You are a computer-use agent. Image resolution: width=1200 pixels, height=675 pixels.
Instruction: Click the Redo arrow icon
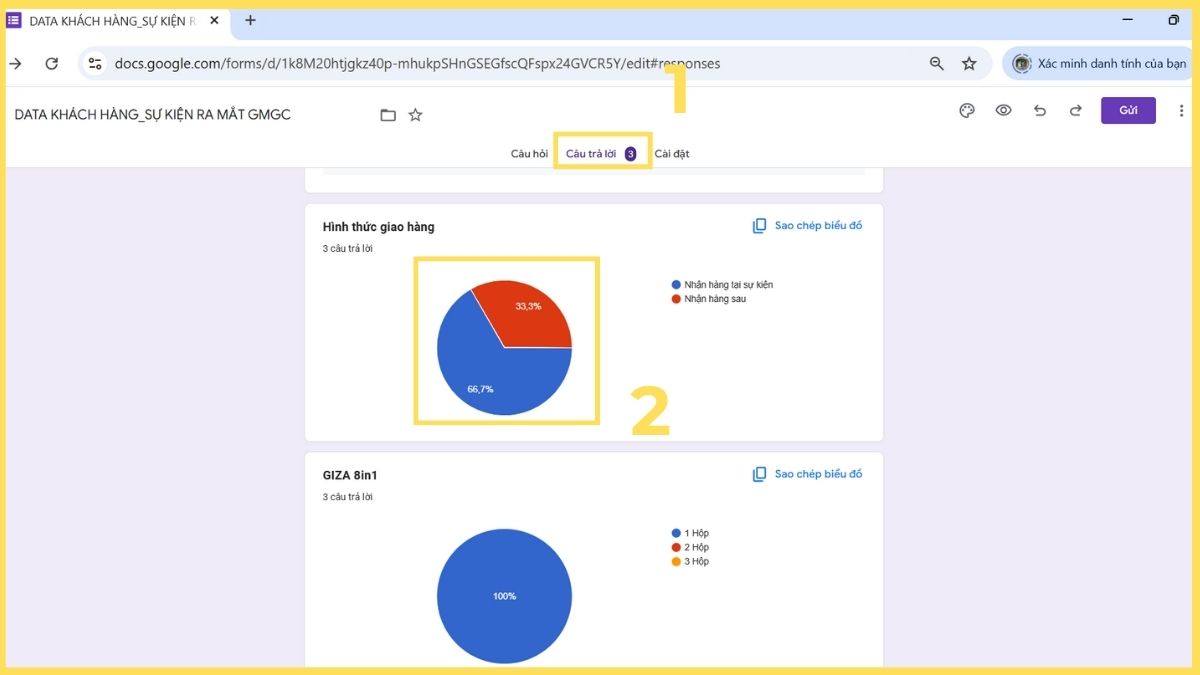[1075, 110]
